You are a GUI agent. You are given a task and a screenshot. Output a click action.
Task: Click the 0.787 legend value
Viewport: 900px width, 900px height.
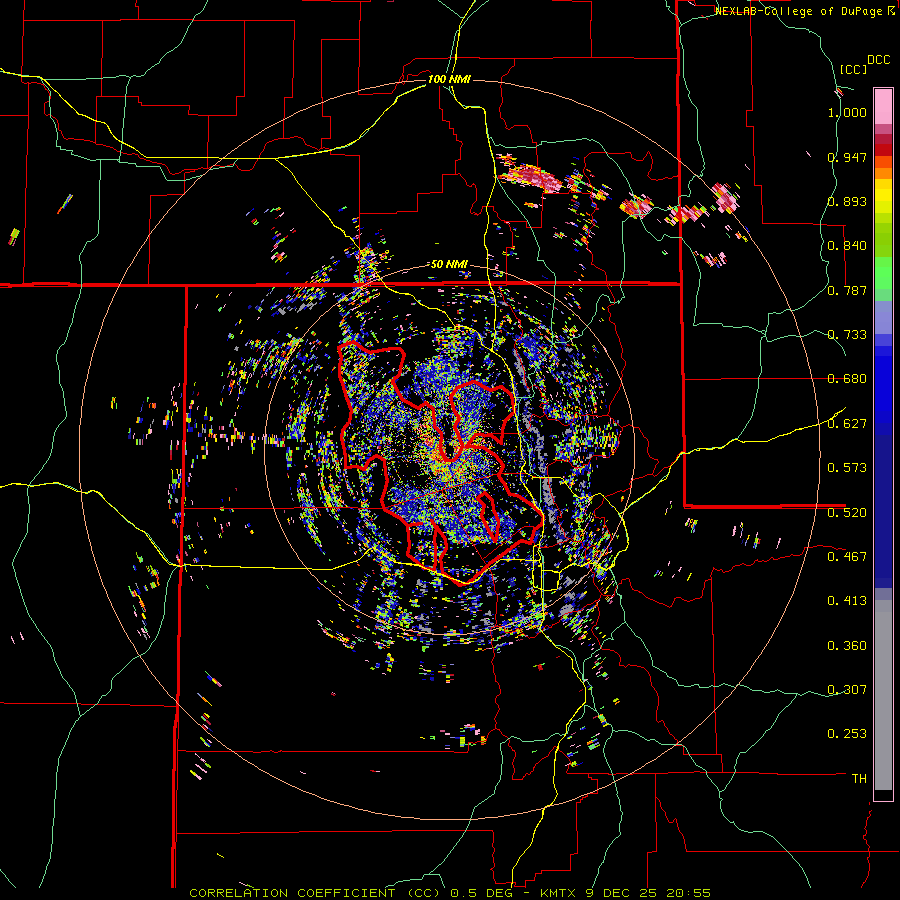click(847, 290)
